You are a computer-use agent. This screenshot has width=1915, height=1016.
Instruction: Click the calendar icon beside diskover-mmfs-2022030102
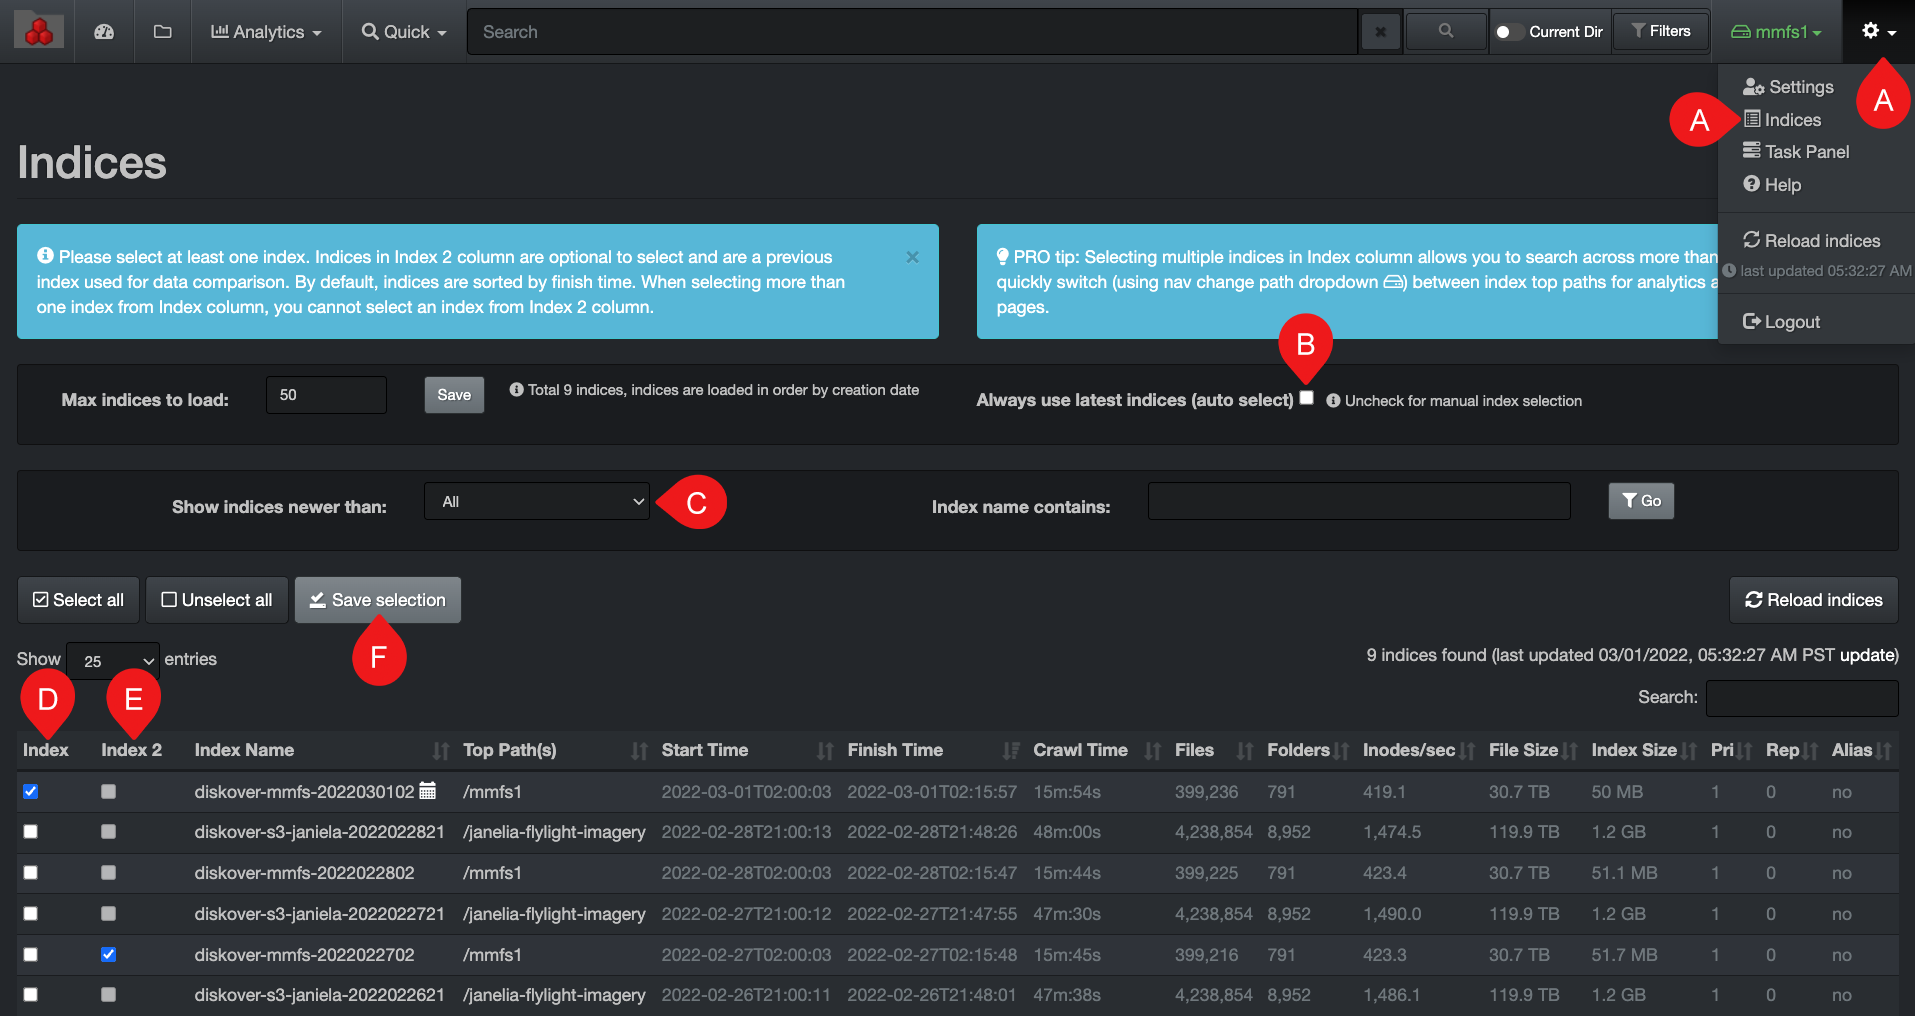click(x=427, y=791)
